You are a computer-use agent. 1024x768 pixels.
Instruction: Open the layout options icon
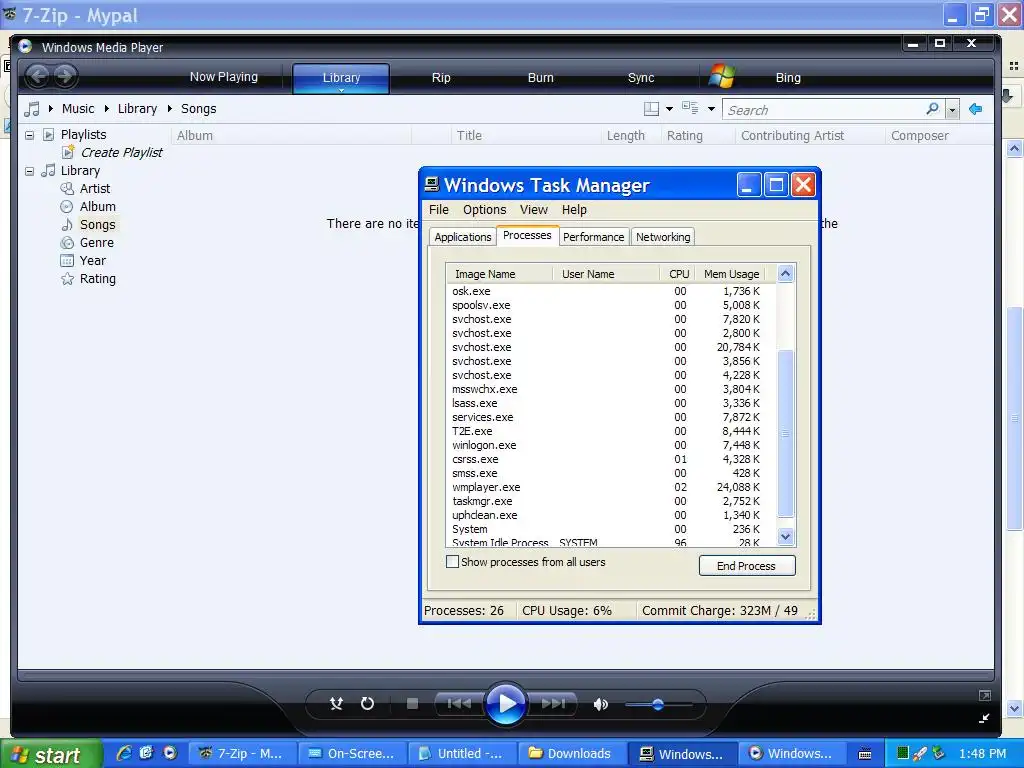[x=651, y=109]
